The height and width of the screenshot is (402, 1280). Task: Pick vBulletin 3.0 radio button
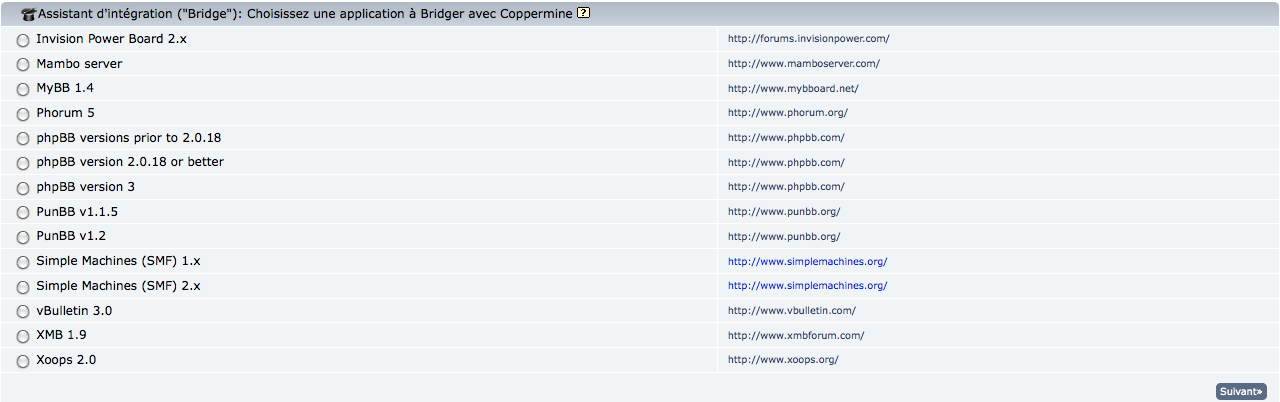coord(23,311)
